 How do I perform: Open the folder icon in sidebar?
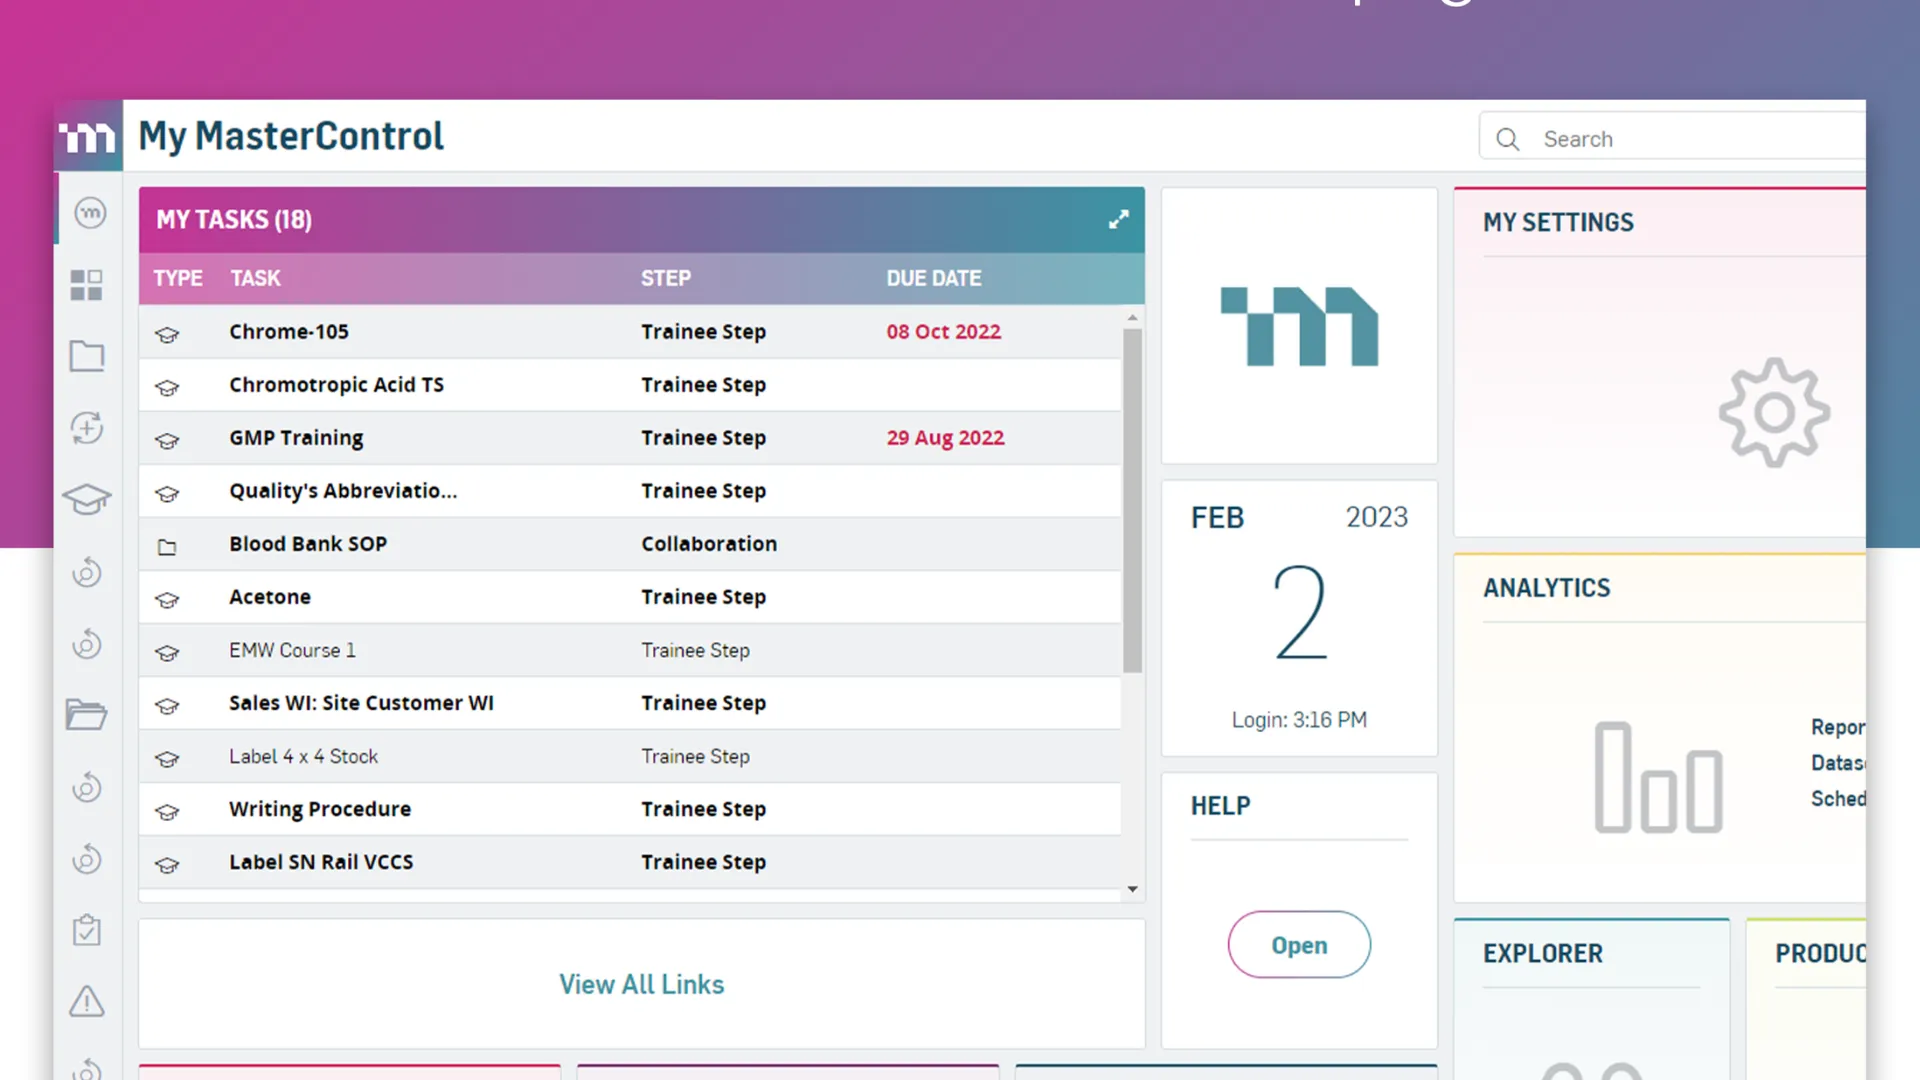coord(87,356)
